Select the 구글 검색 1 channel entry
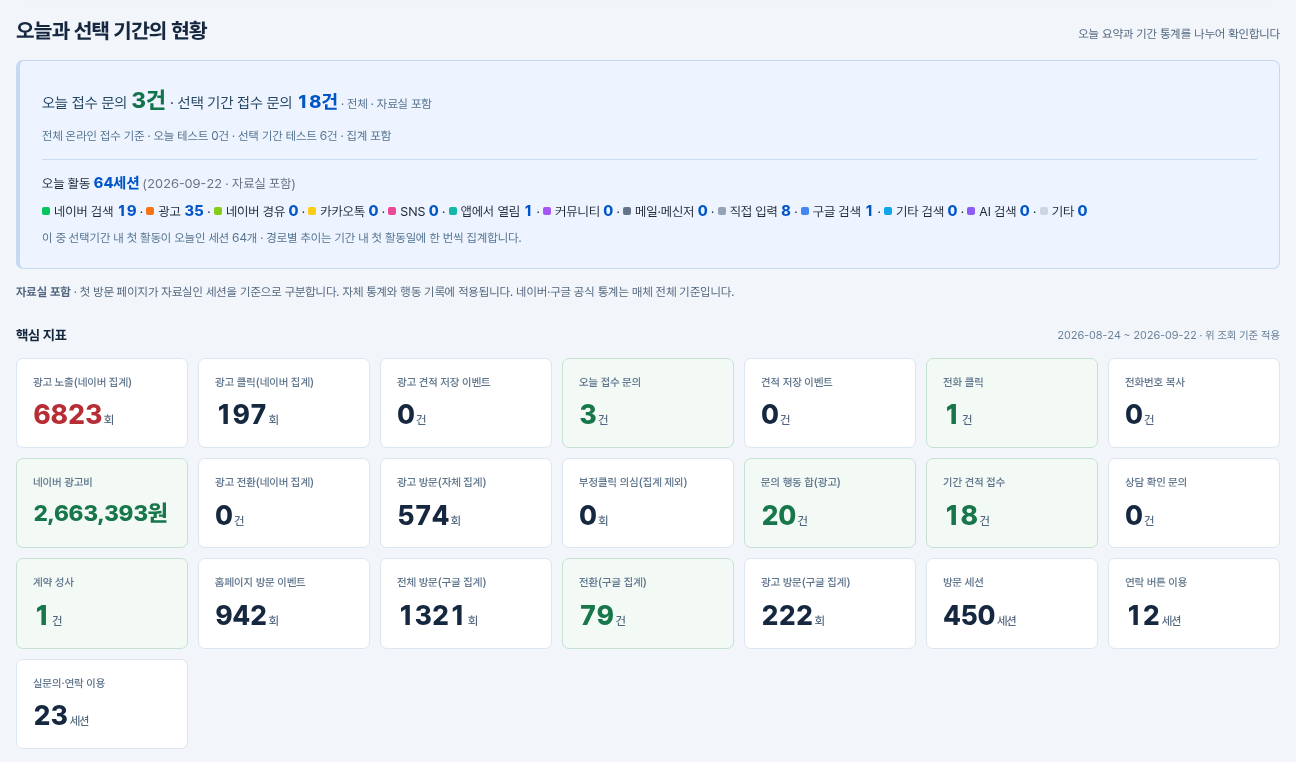Viewport: 1296px width, 762px height. point(837,211)
